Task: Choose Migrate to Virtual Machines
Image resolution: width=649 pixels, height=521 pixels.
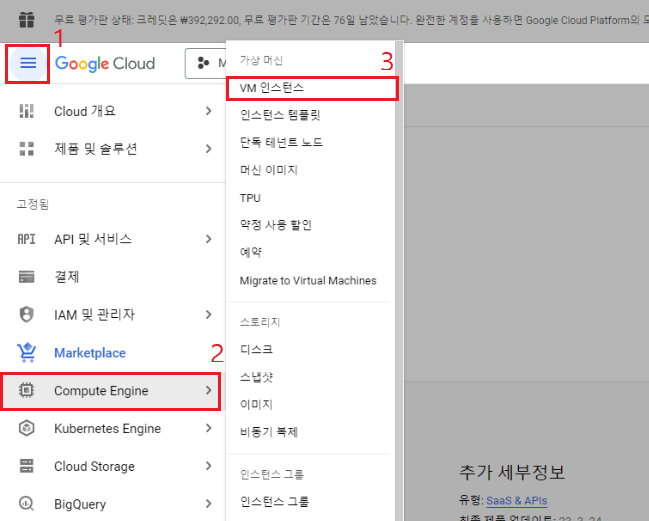Action: click(310, 281)
